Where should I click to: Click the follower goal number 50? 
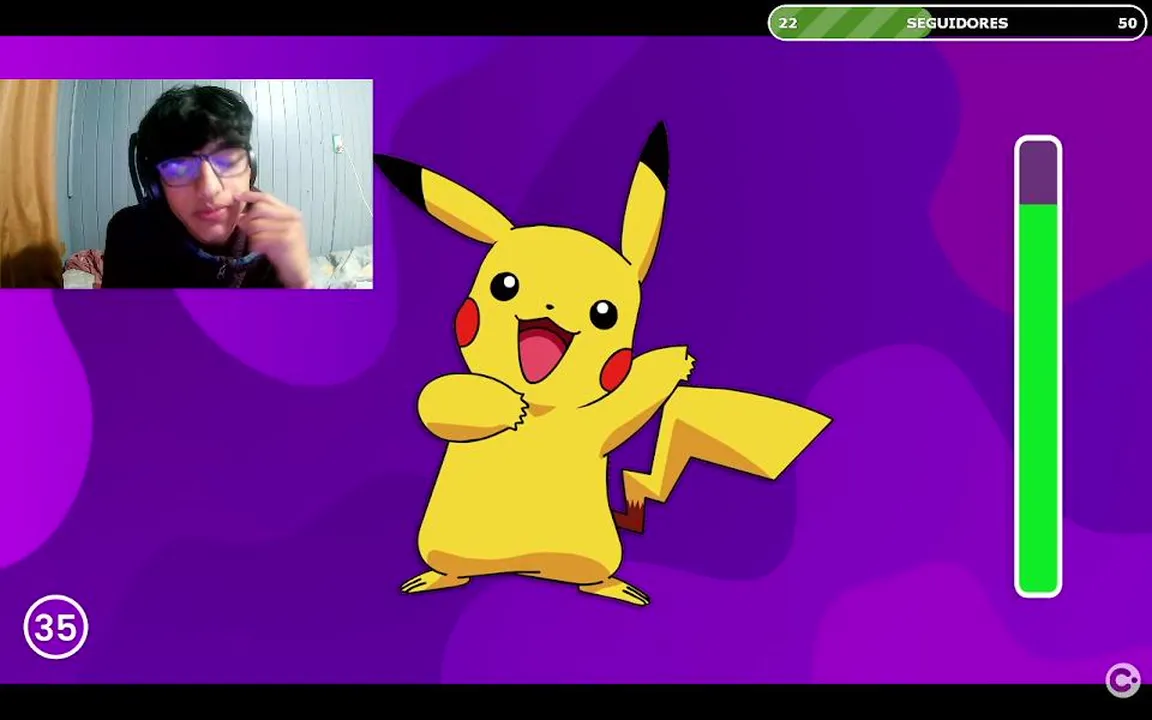click(x=1127, y=23)
